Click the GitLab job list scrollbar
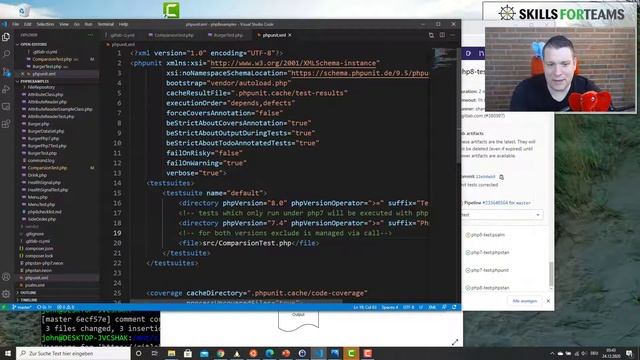Viewport: 640px width, 360px height. click(551, 274)
